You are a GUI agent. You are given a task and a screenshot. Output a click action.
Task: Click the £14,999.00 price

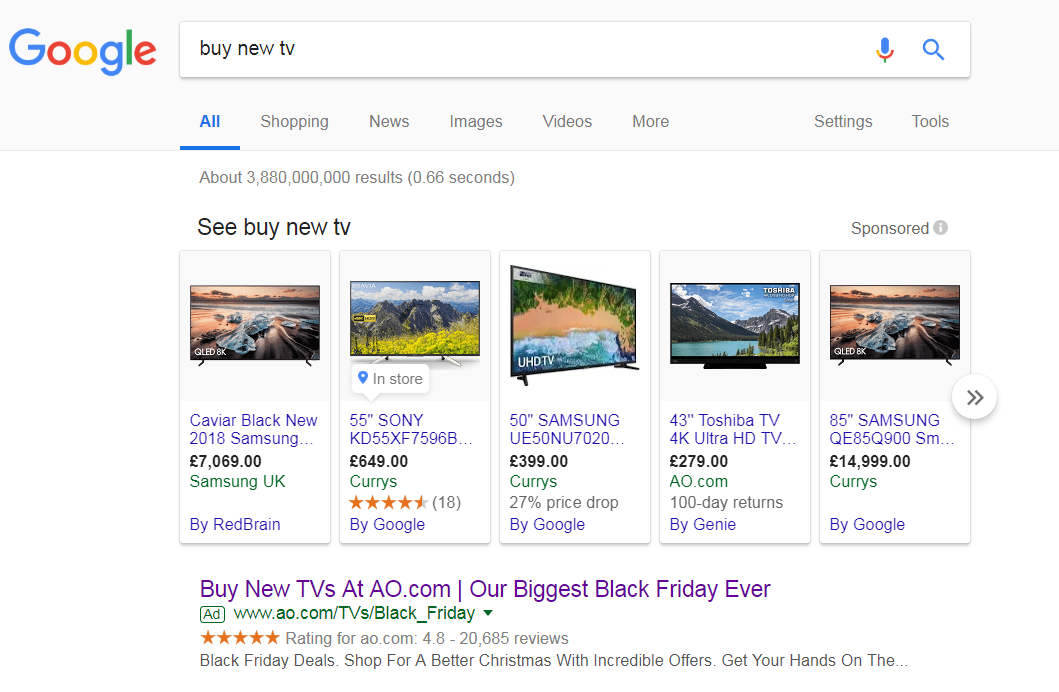point(869,461)
